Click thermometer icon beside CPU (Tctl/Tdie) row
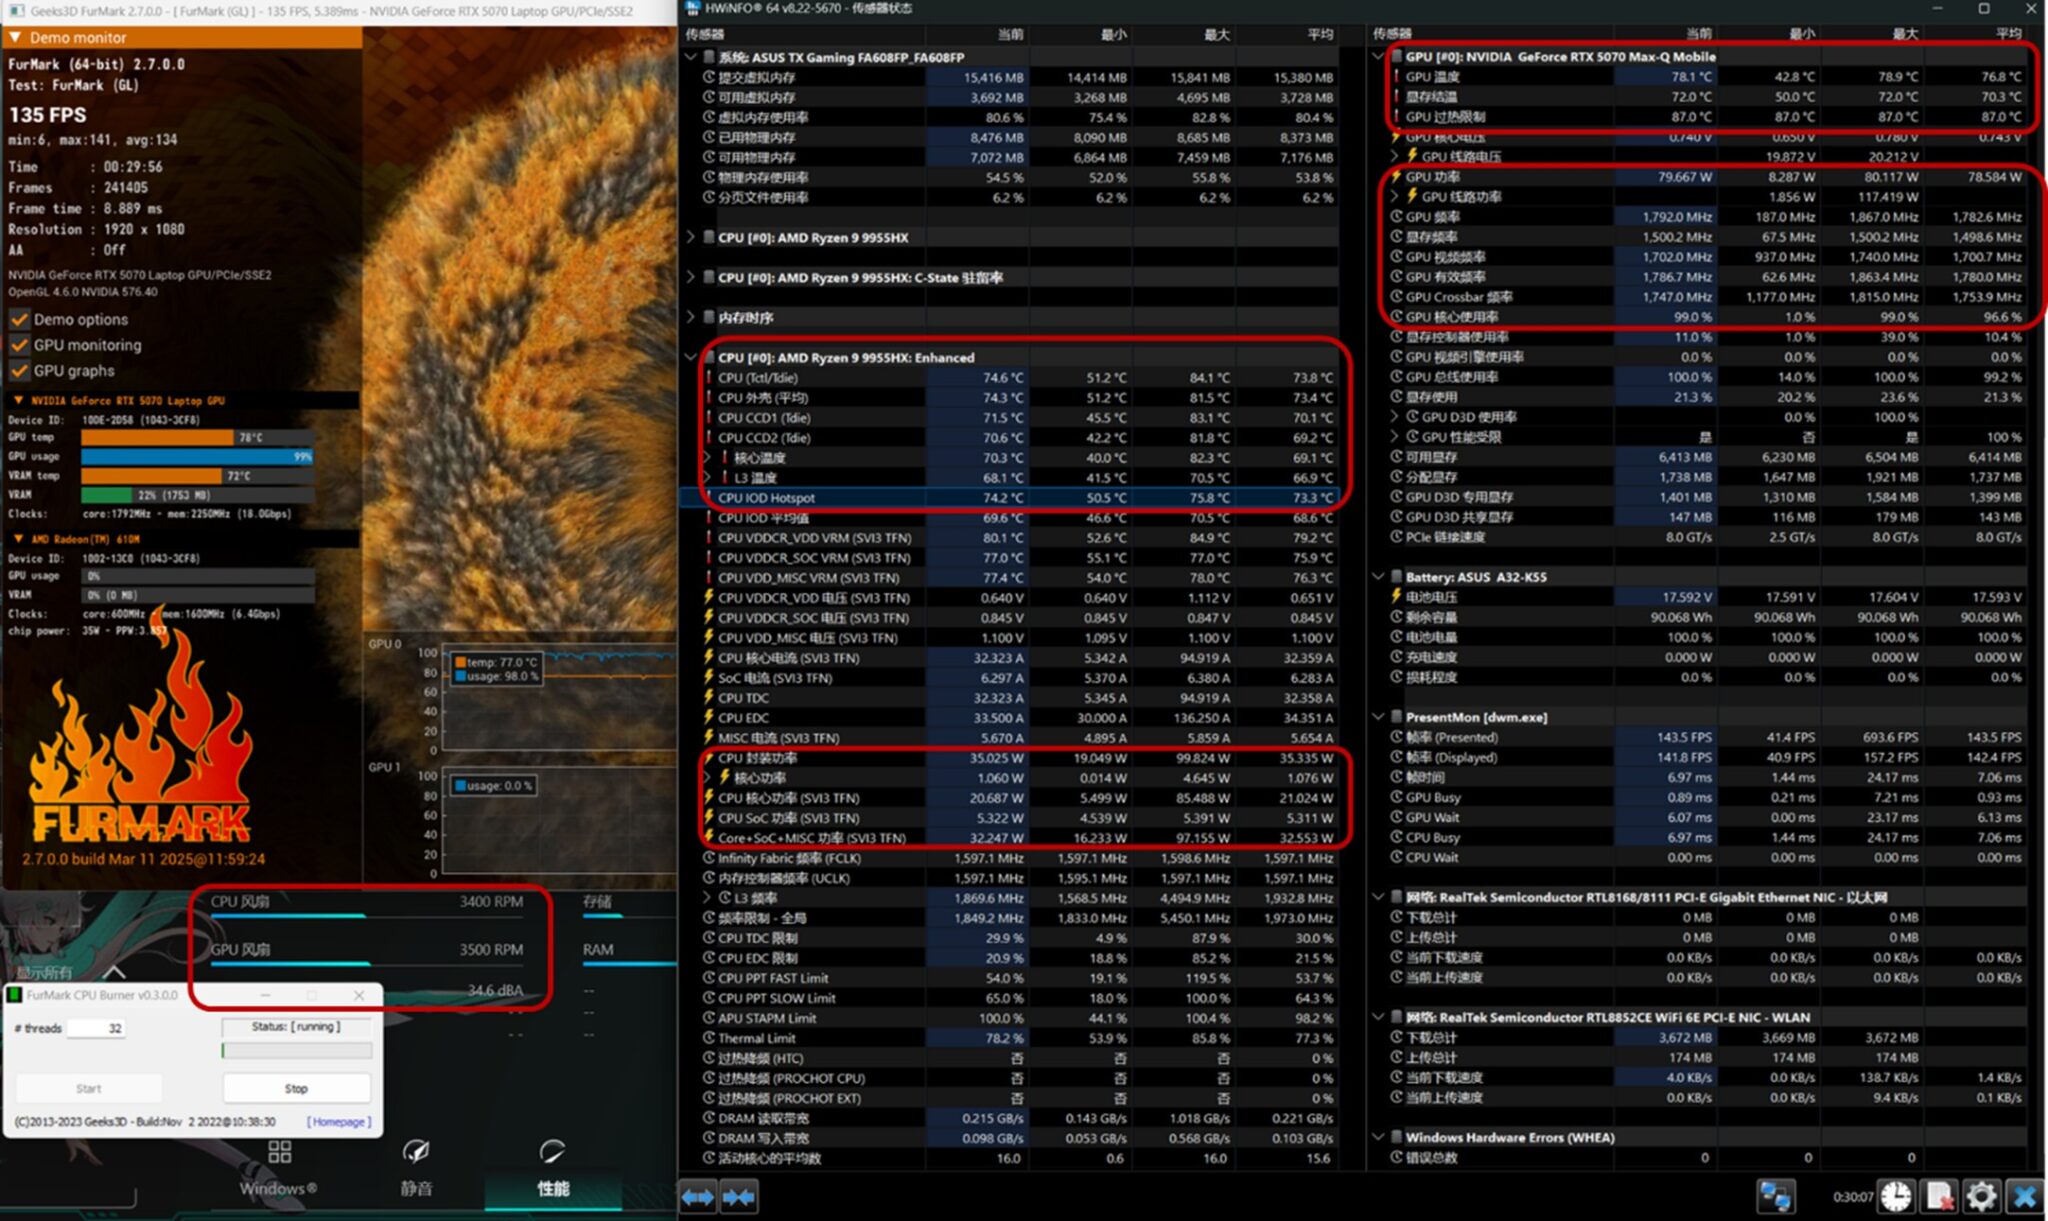The width and height of the screenshot is (2048, 1221). (x=709, y=378)
